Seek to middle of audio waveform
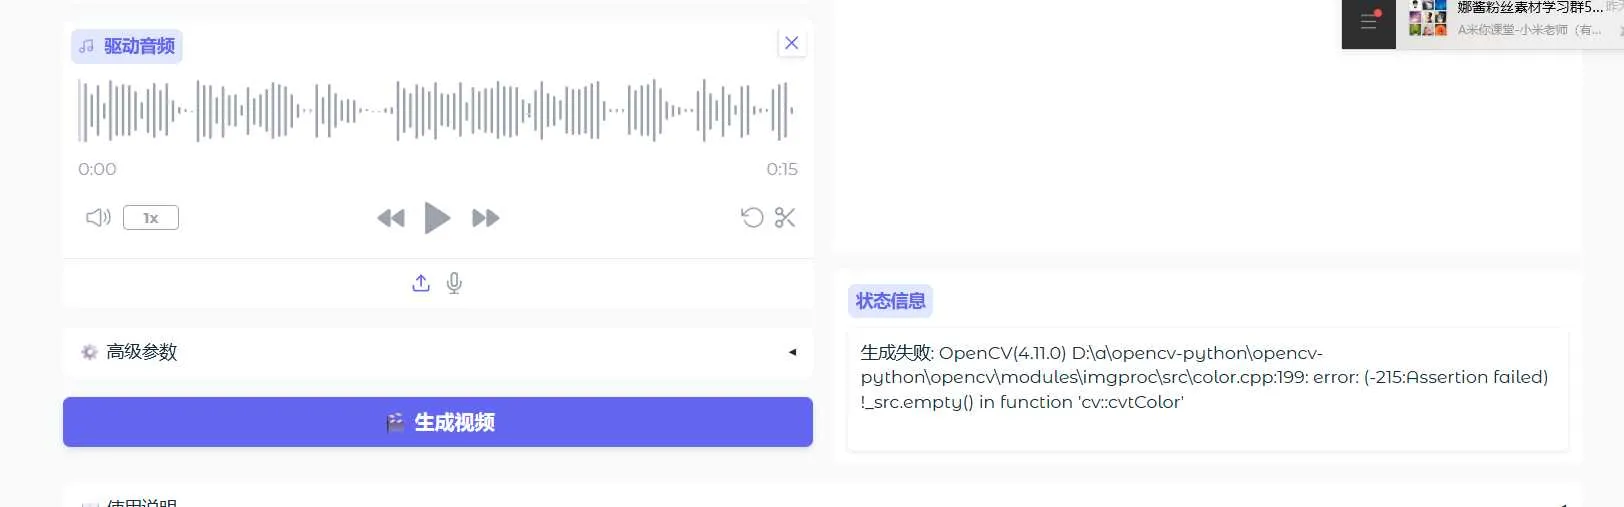 click(x=437, y=110)
